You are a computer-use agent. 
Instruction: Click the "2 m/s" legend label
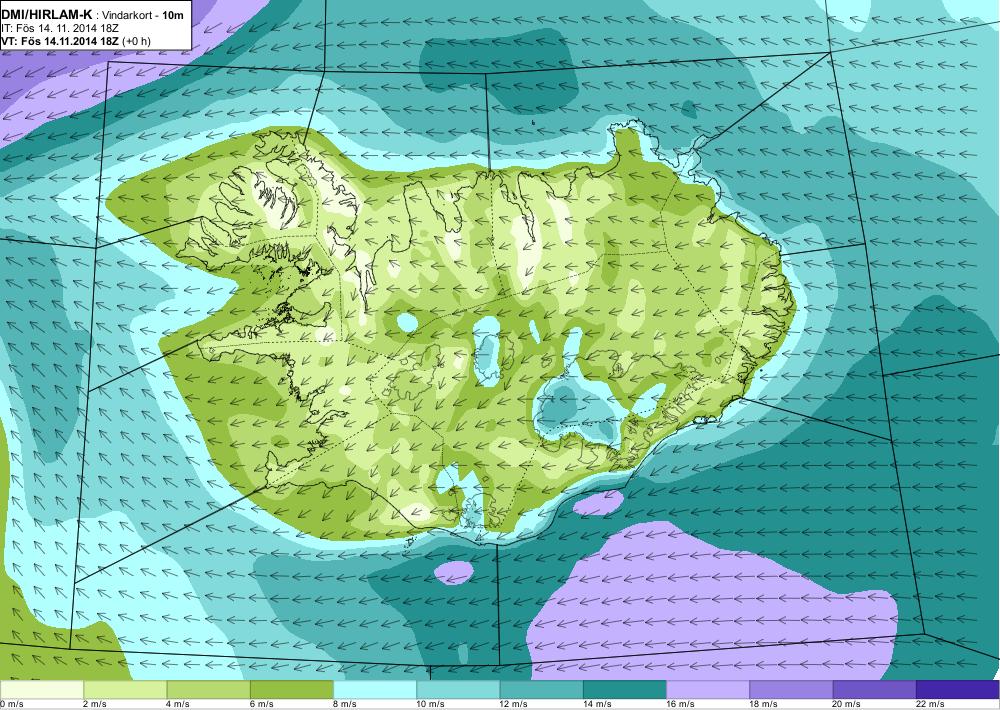[x=96, y=704]
